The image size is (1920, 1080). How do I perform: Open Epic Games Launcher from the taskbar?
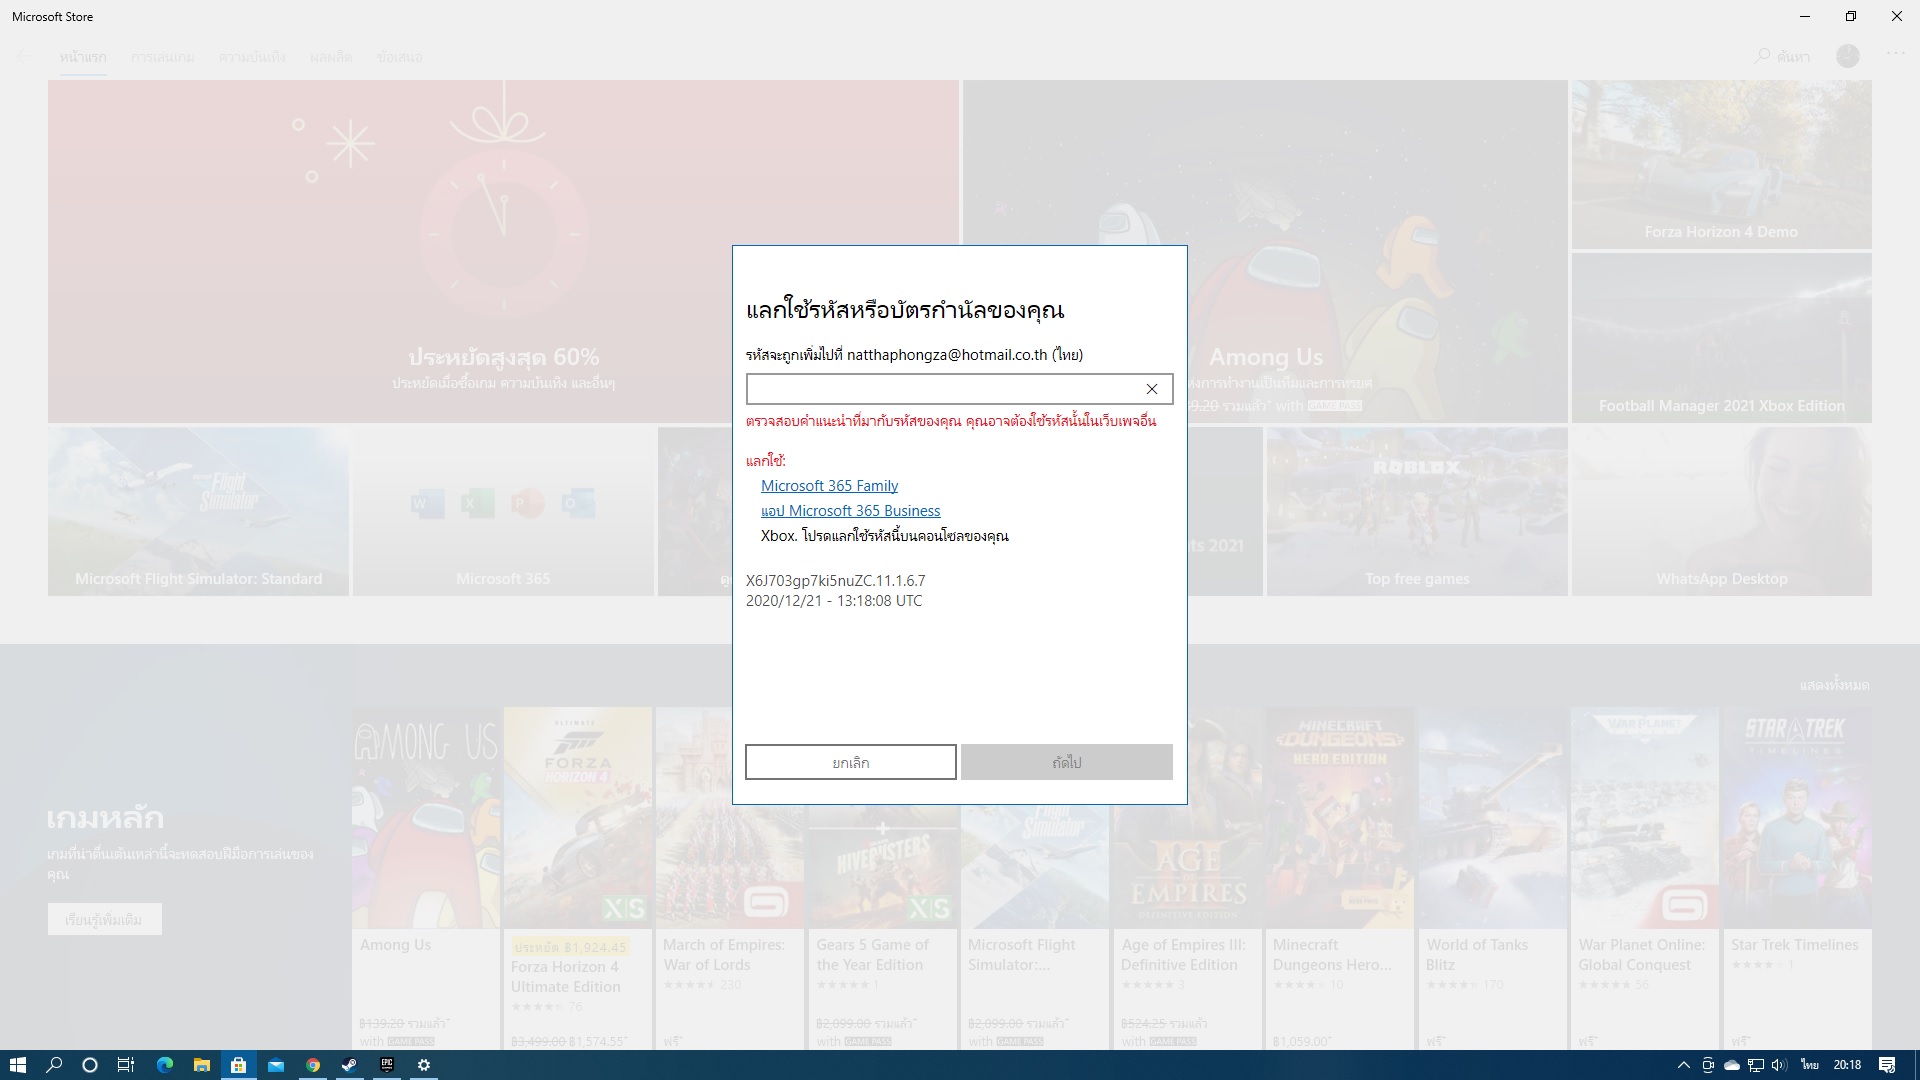pyautogui.click(x=387, y=1065)
